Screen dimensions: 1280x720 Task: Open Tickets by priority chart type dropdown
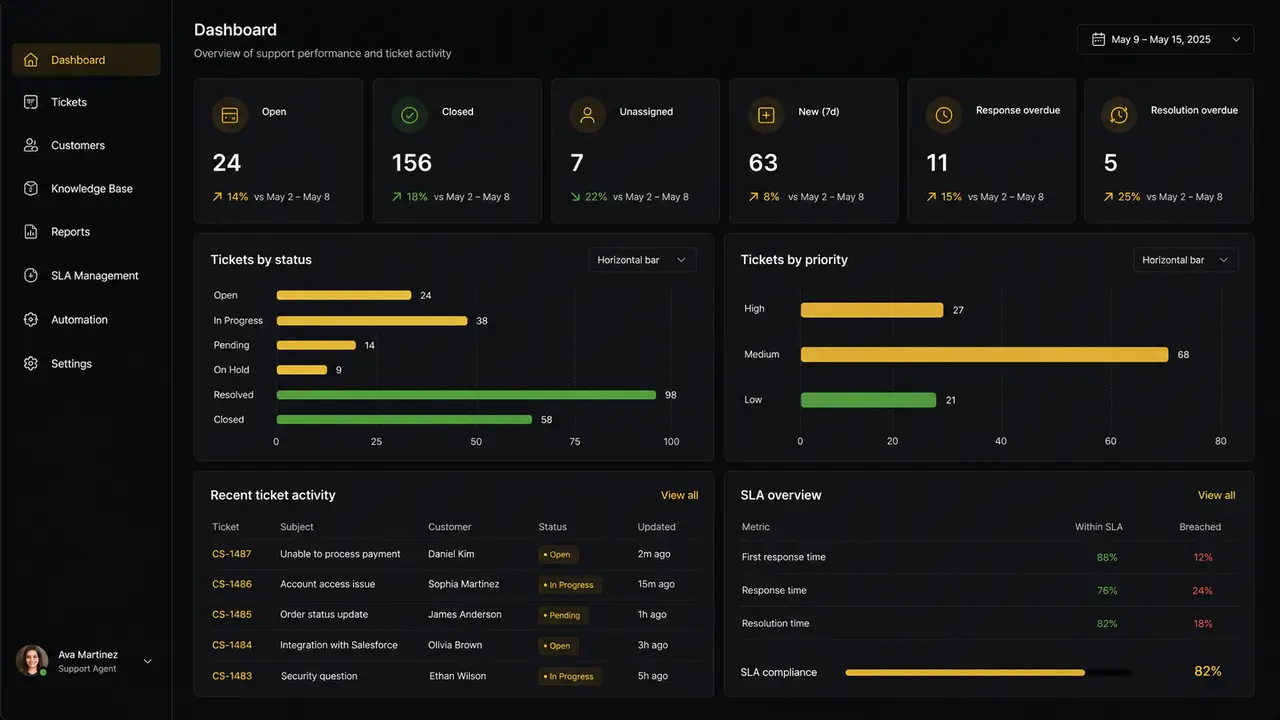(1186, 260)
